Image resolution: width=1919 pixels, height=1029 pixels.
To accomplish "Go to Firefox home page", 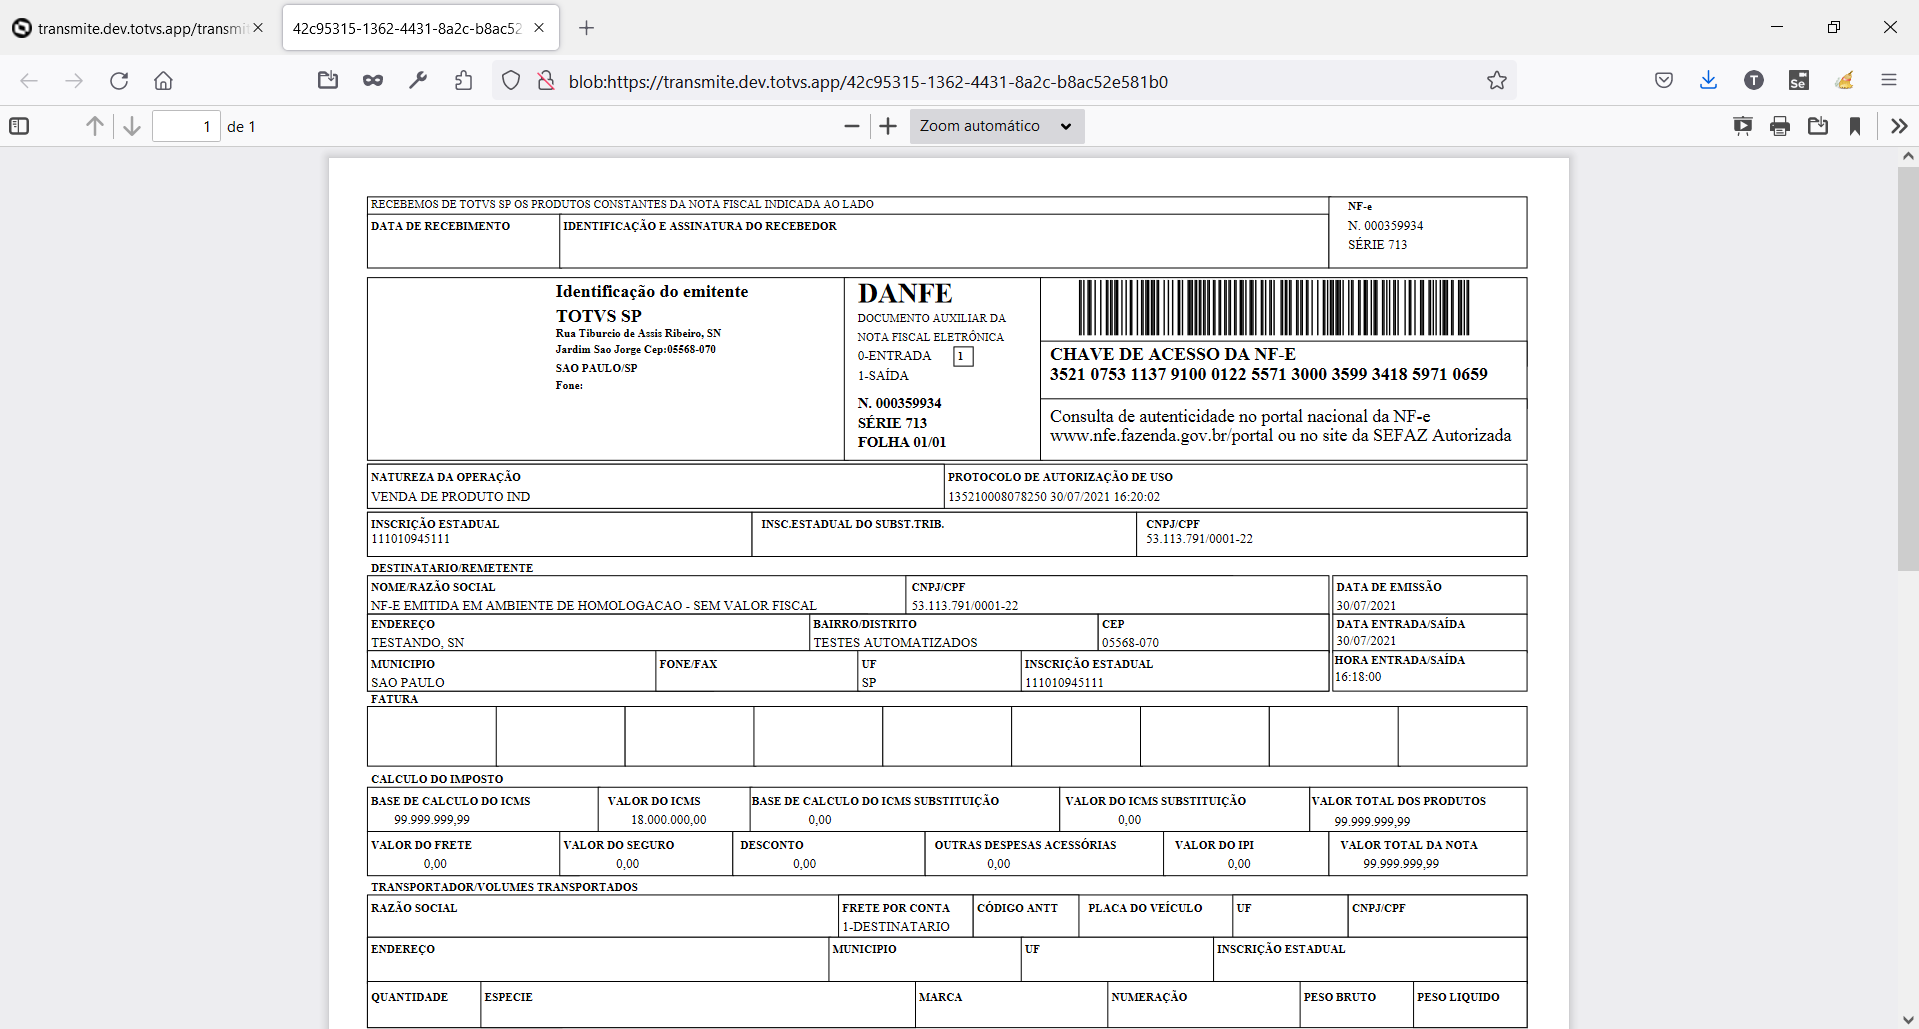I will 164,81.
